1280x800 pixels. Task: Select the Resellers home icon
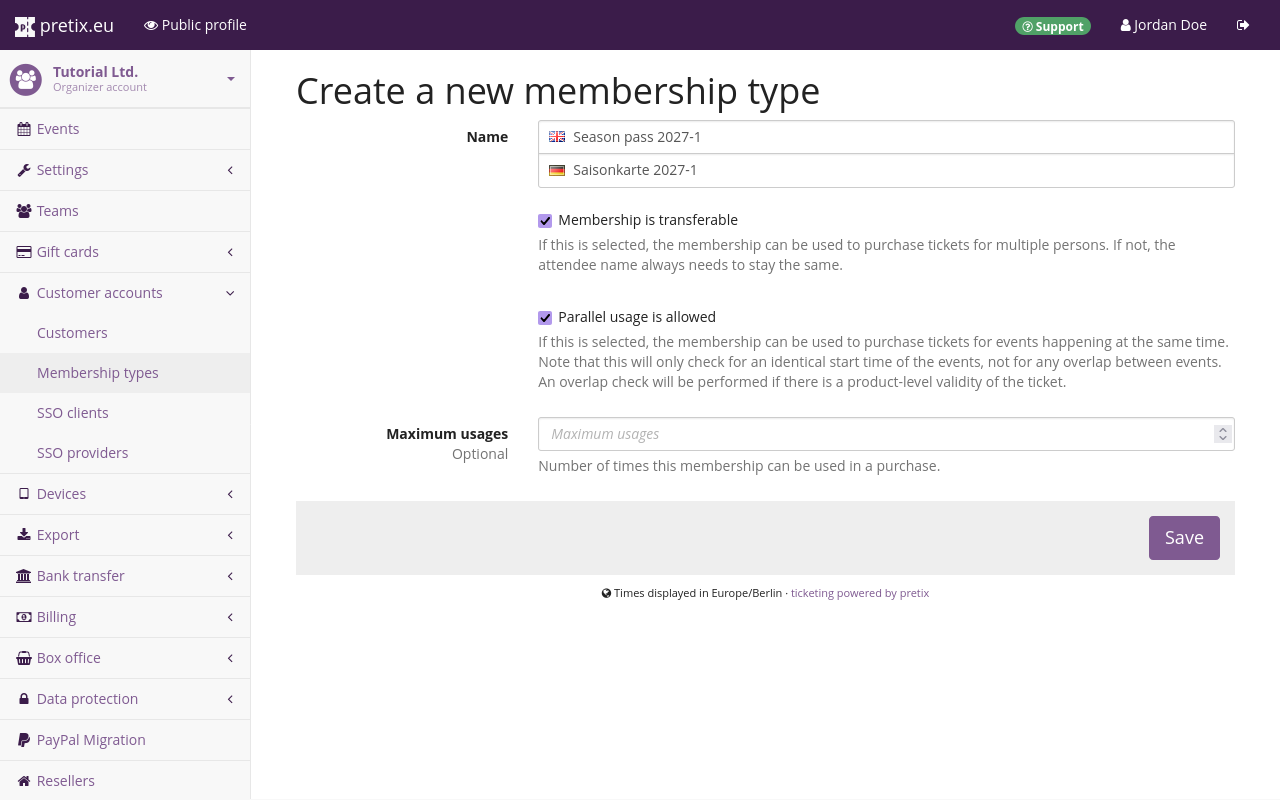point(23,780)
